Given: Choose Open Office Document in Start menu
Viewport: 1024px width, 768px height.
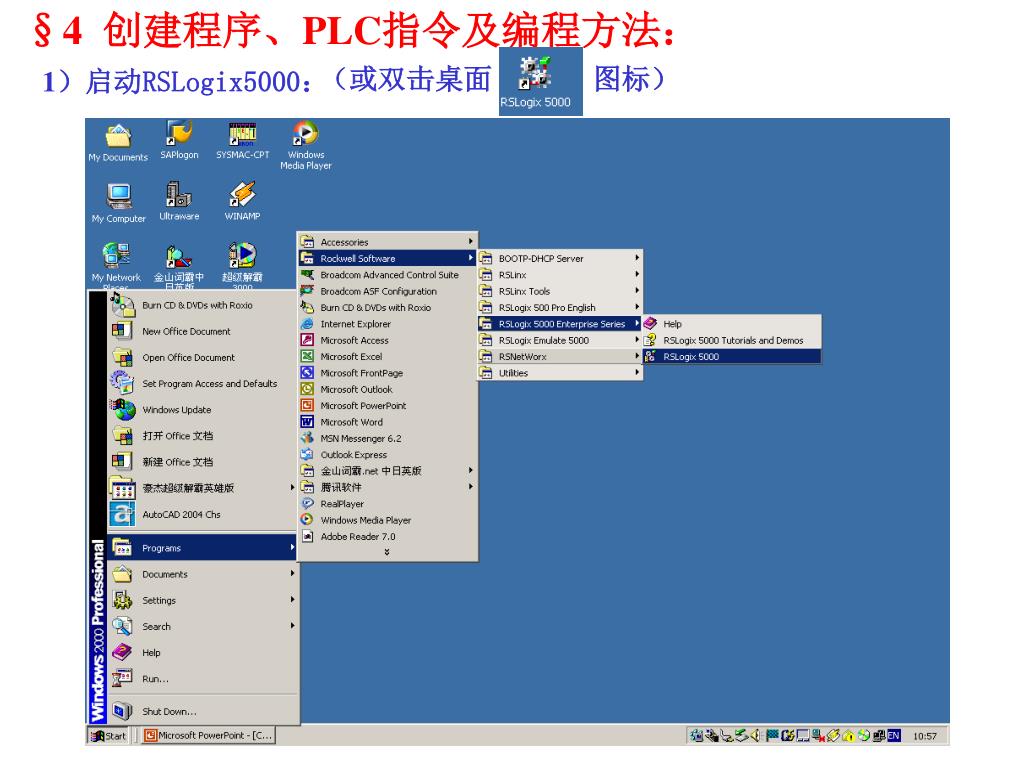Looking at the screenshot, I should coord(201,357).
